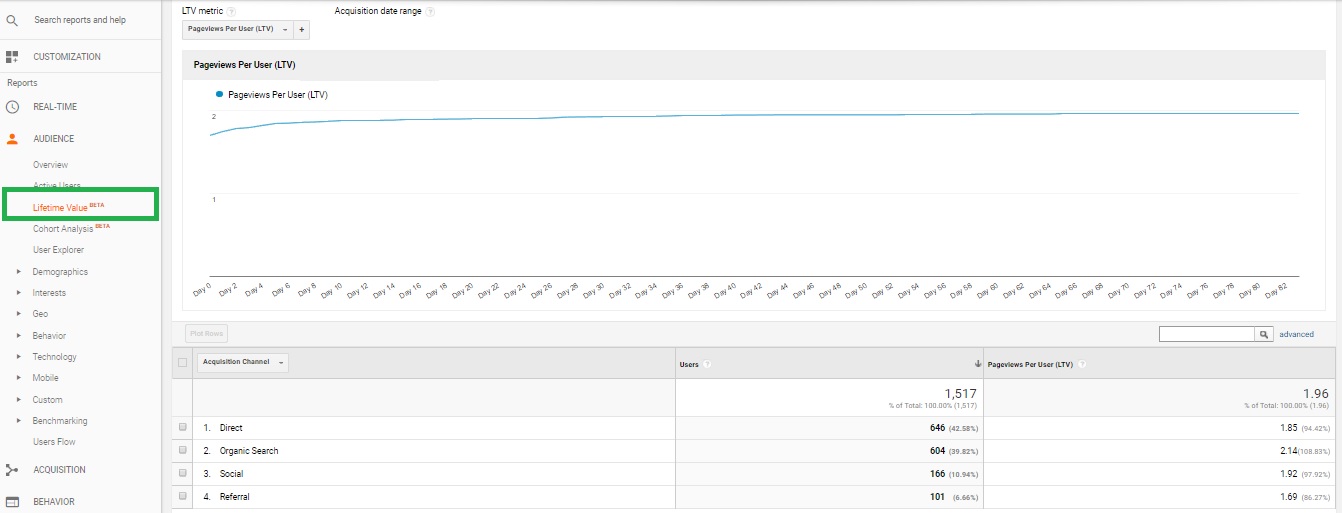Screen dimensions: 1342x513
Task: Click the plus button to add metric
Action: (302, 30)
